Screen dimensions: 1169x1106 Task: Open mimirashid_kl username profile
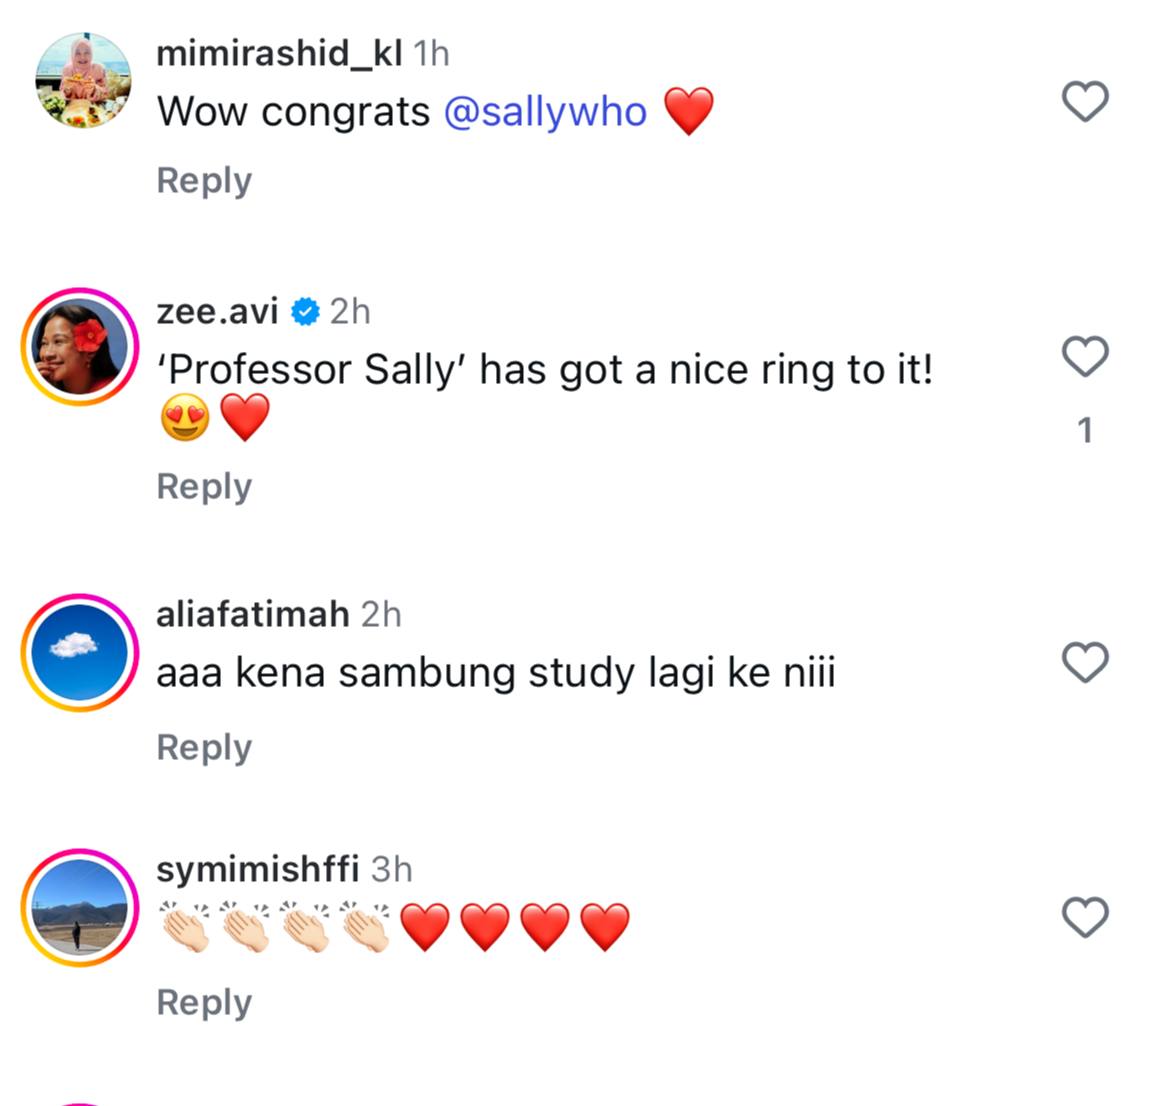[x=279, y=53]
